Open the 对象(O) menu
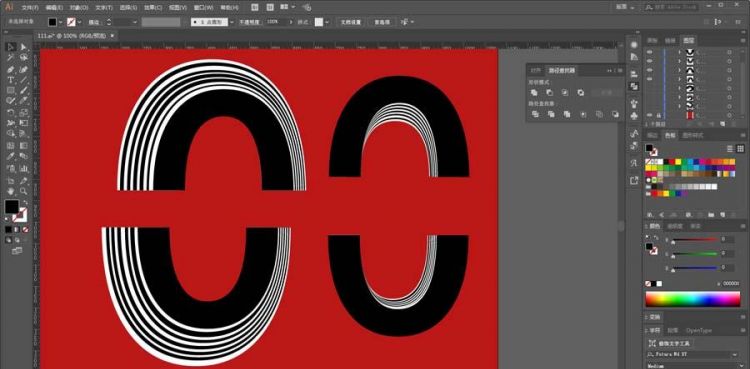 point(79,8)
